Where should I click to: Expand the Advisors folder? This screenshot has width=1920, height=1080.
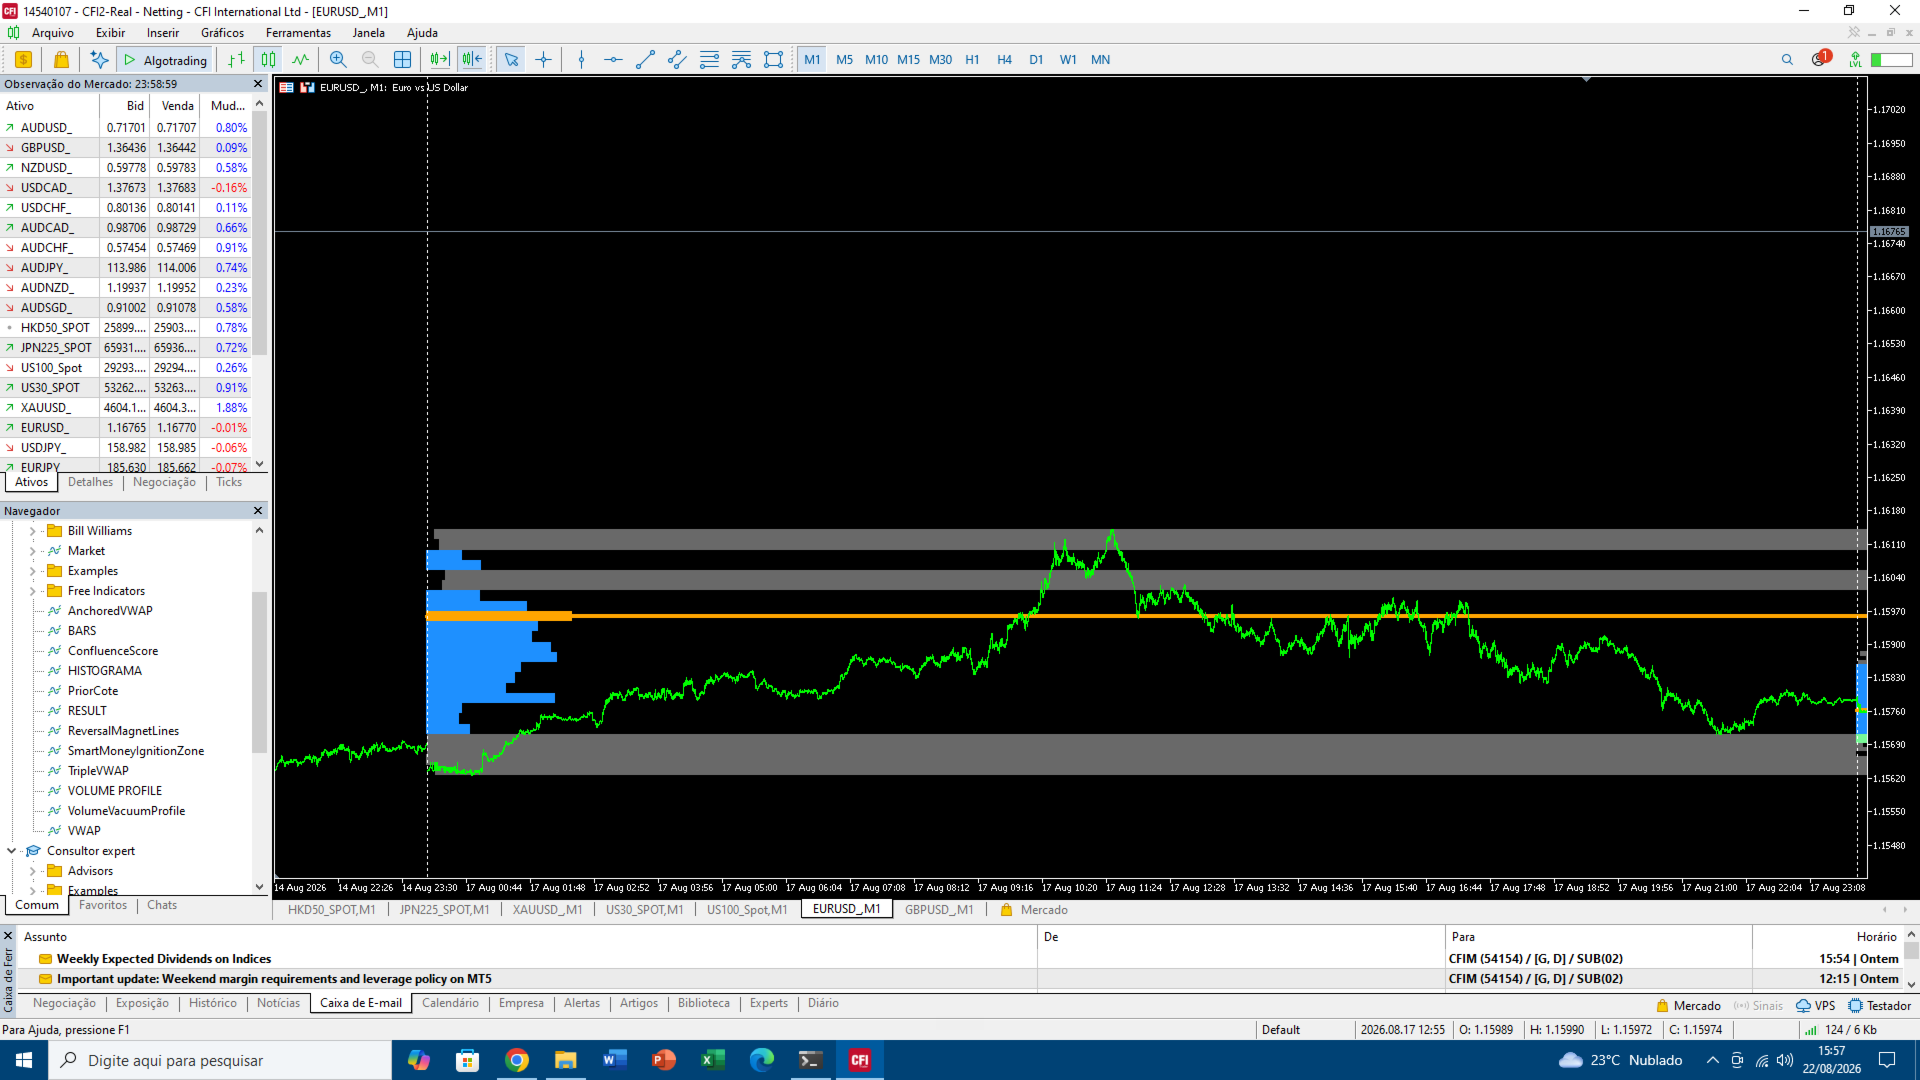point(32,871)
